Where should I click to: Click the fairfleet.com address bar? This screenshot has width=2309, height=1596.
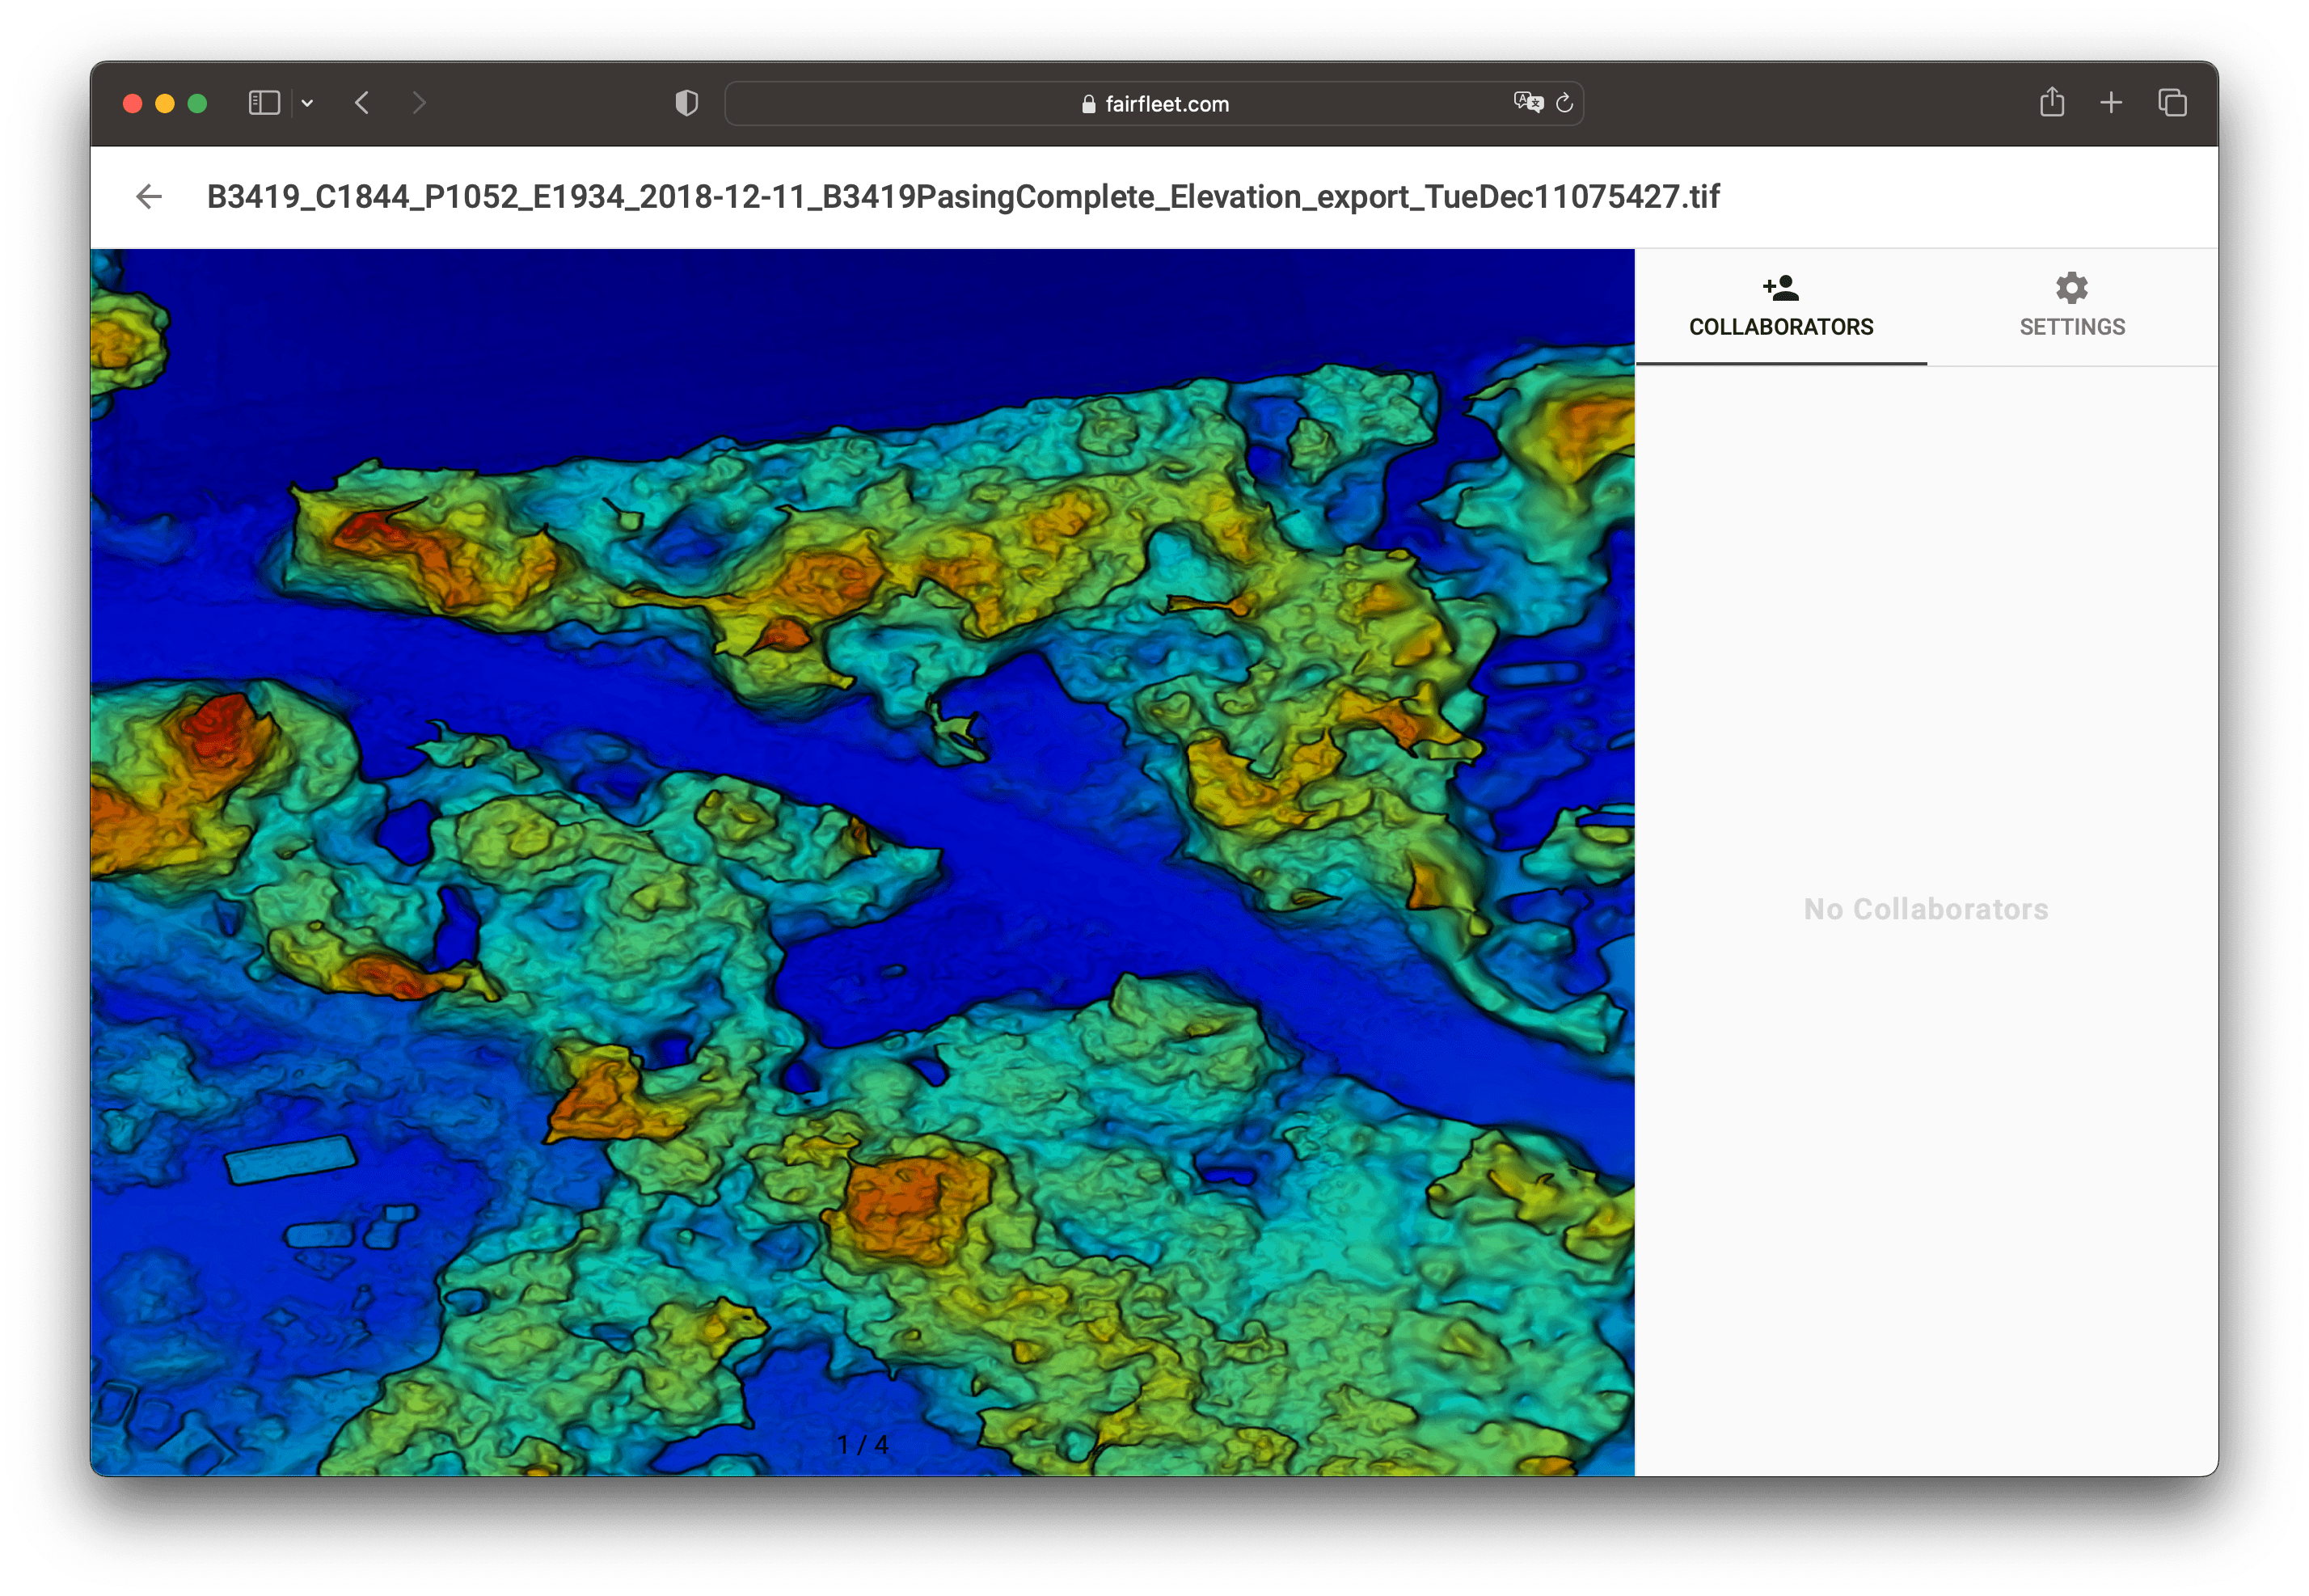pyautogui.click(x=1165, y=104)
